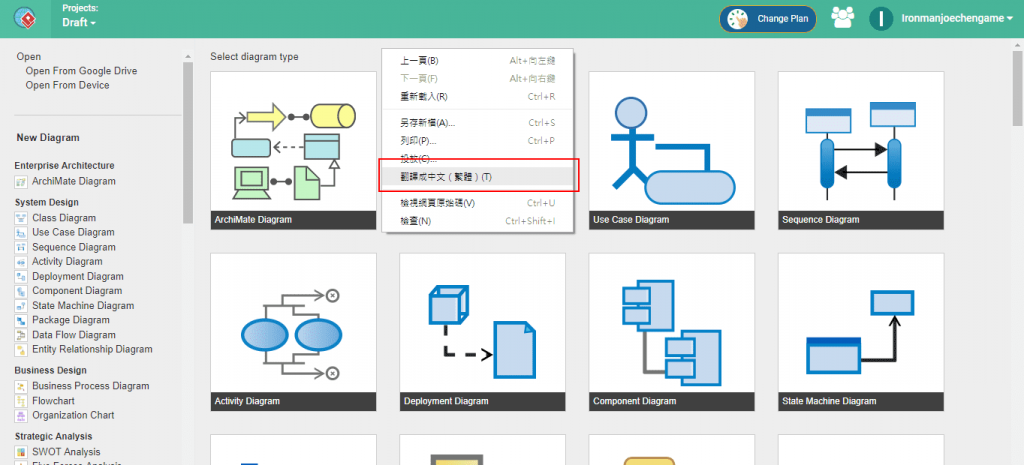The width and height of the screenshot is (1024, 465).
Task: Click the sidebar scroll up arrow
Action: coord(188,57)
